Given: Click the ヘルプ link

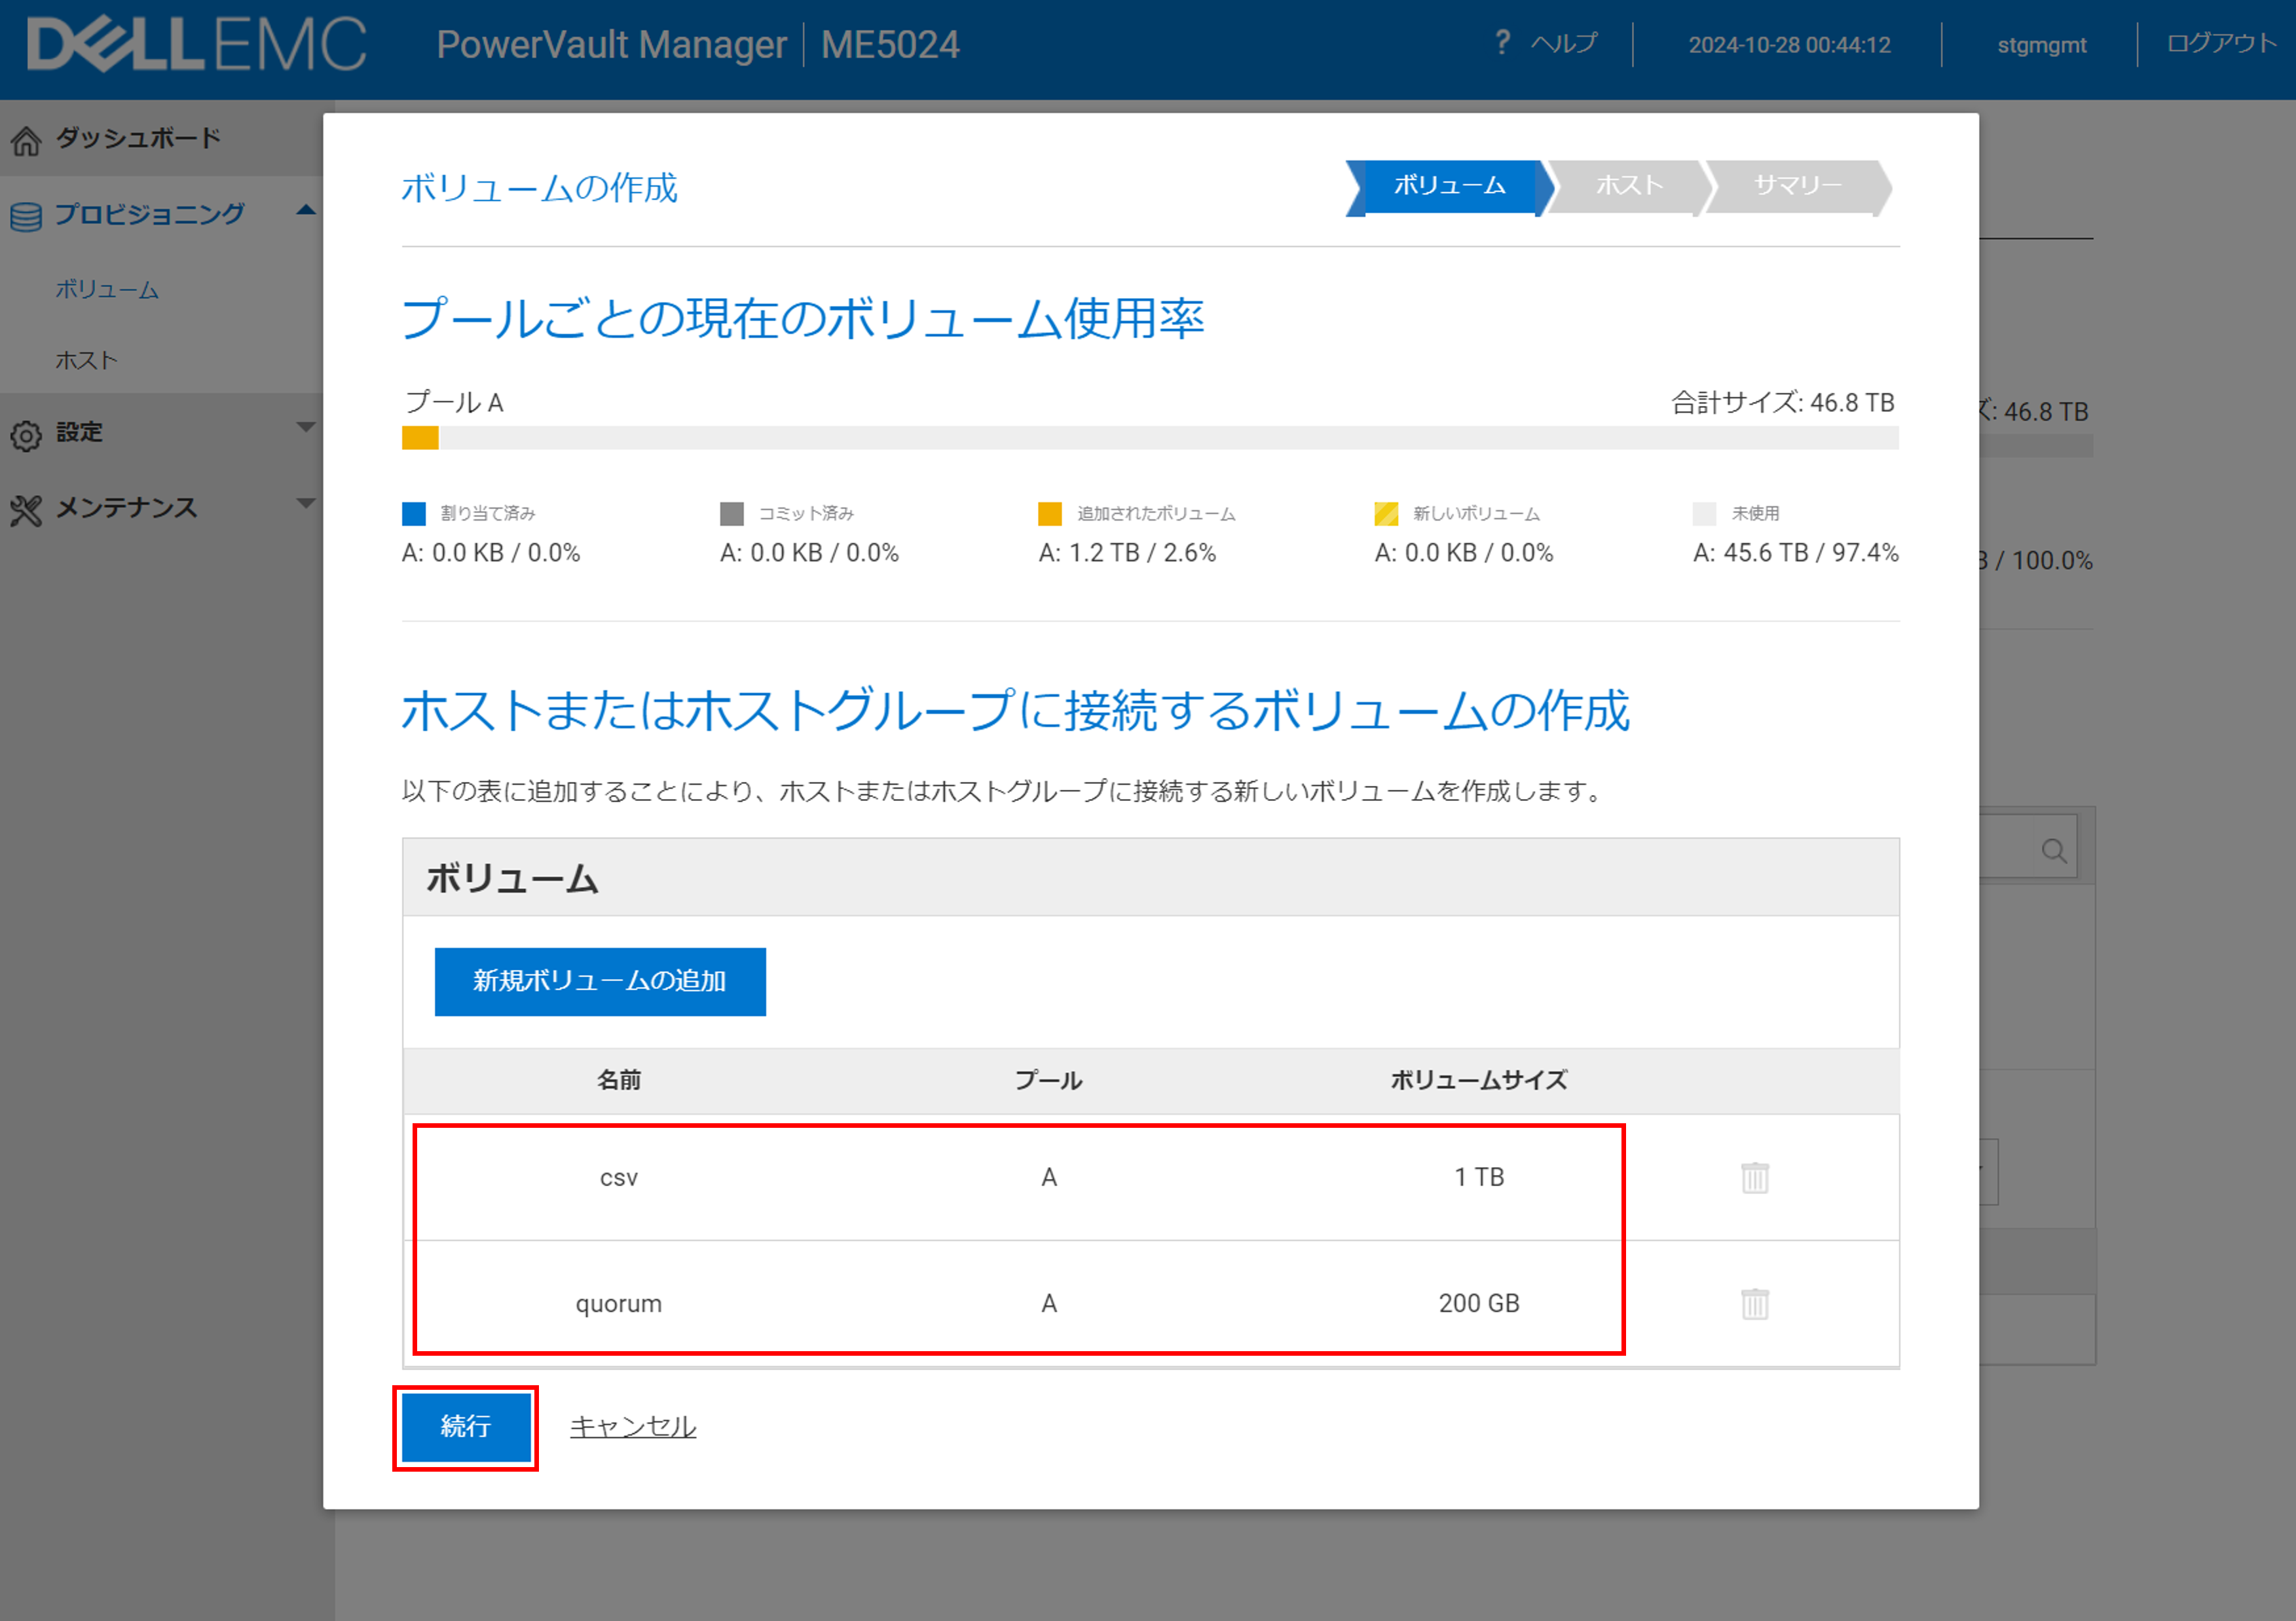Looking at the screenshot, I should click(x=1564, y=43).
